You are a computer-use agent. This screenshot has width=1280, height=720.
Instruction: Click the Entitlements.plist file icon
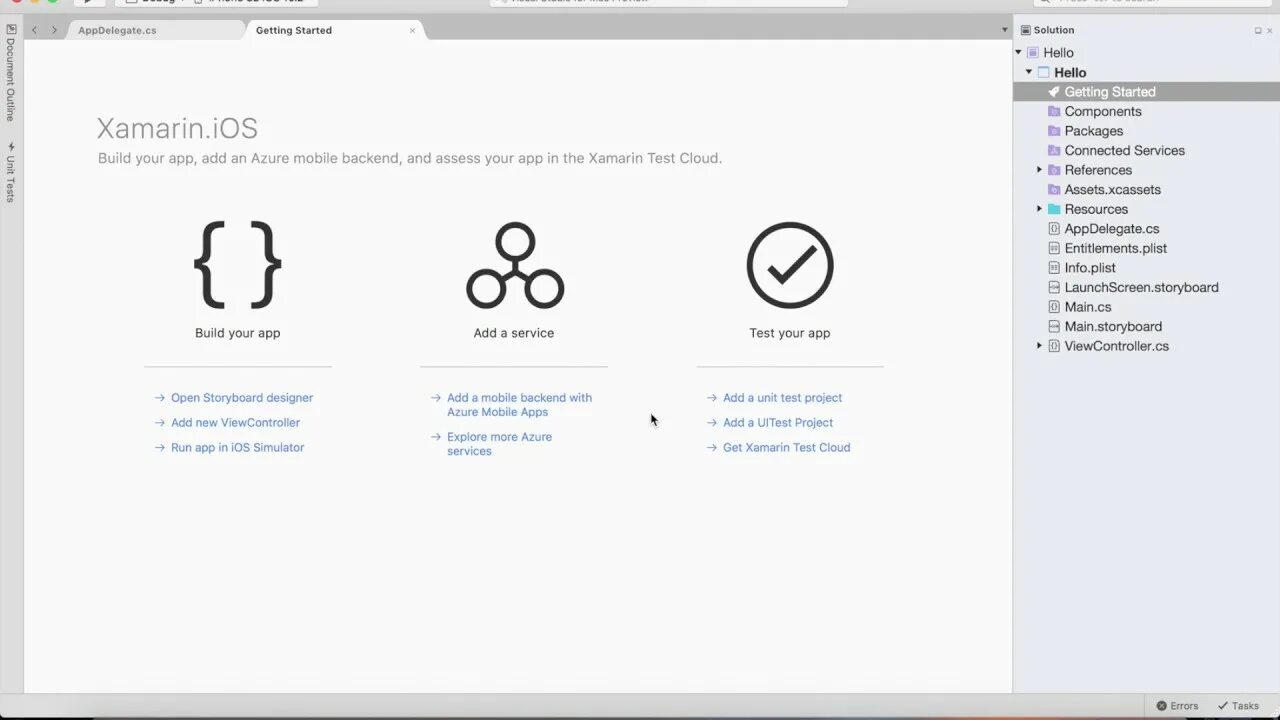pyautogui.click(x=1054, y=248)
